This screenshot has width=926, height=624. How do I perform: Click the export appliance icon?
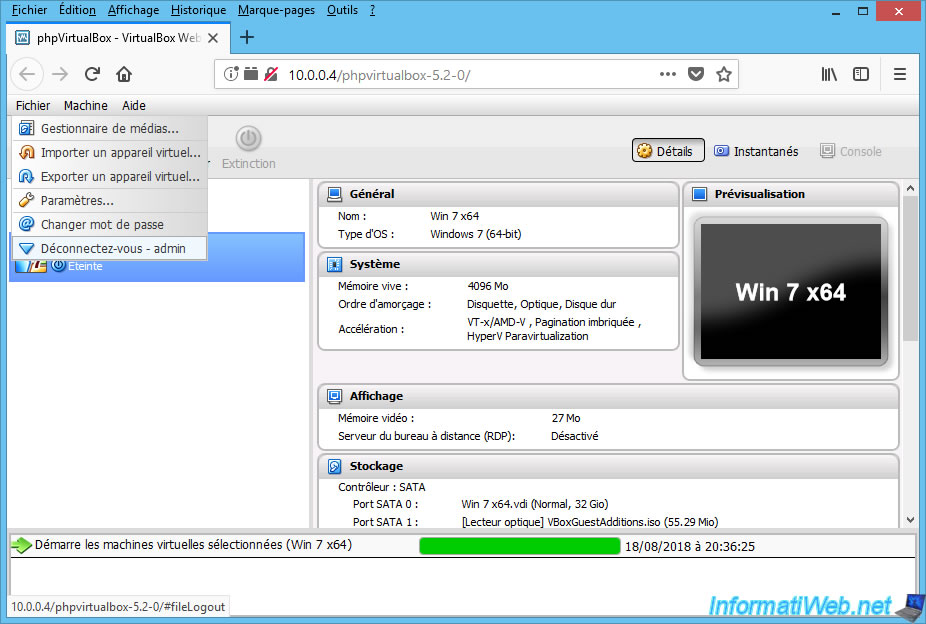point(26,177)
